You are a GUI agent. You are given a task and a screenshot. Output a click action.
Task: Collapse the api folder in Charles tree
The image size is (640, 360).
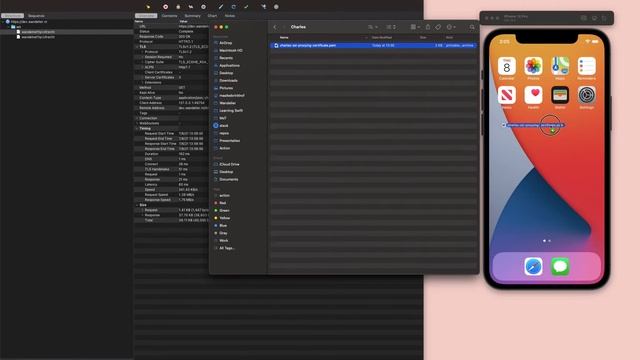coord(8,27)
